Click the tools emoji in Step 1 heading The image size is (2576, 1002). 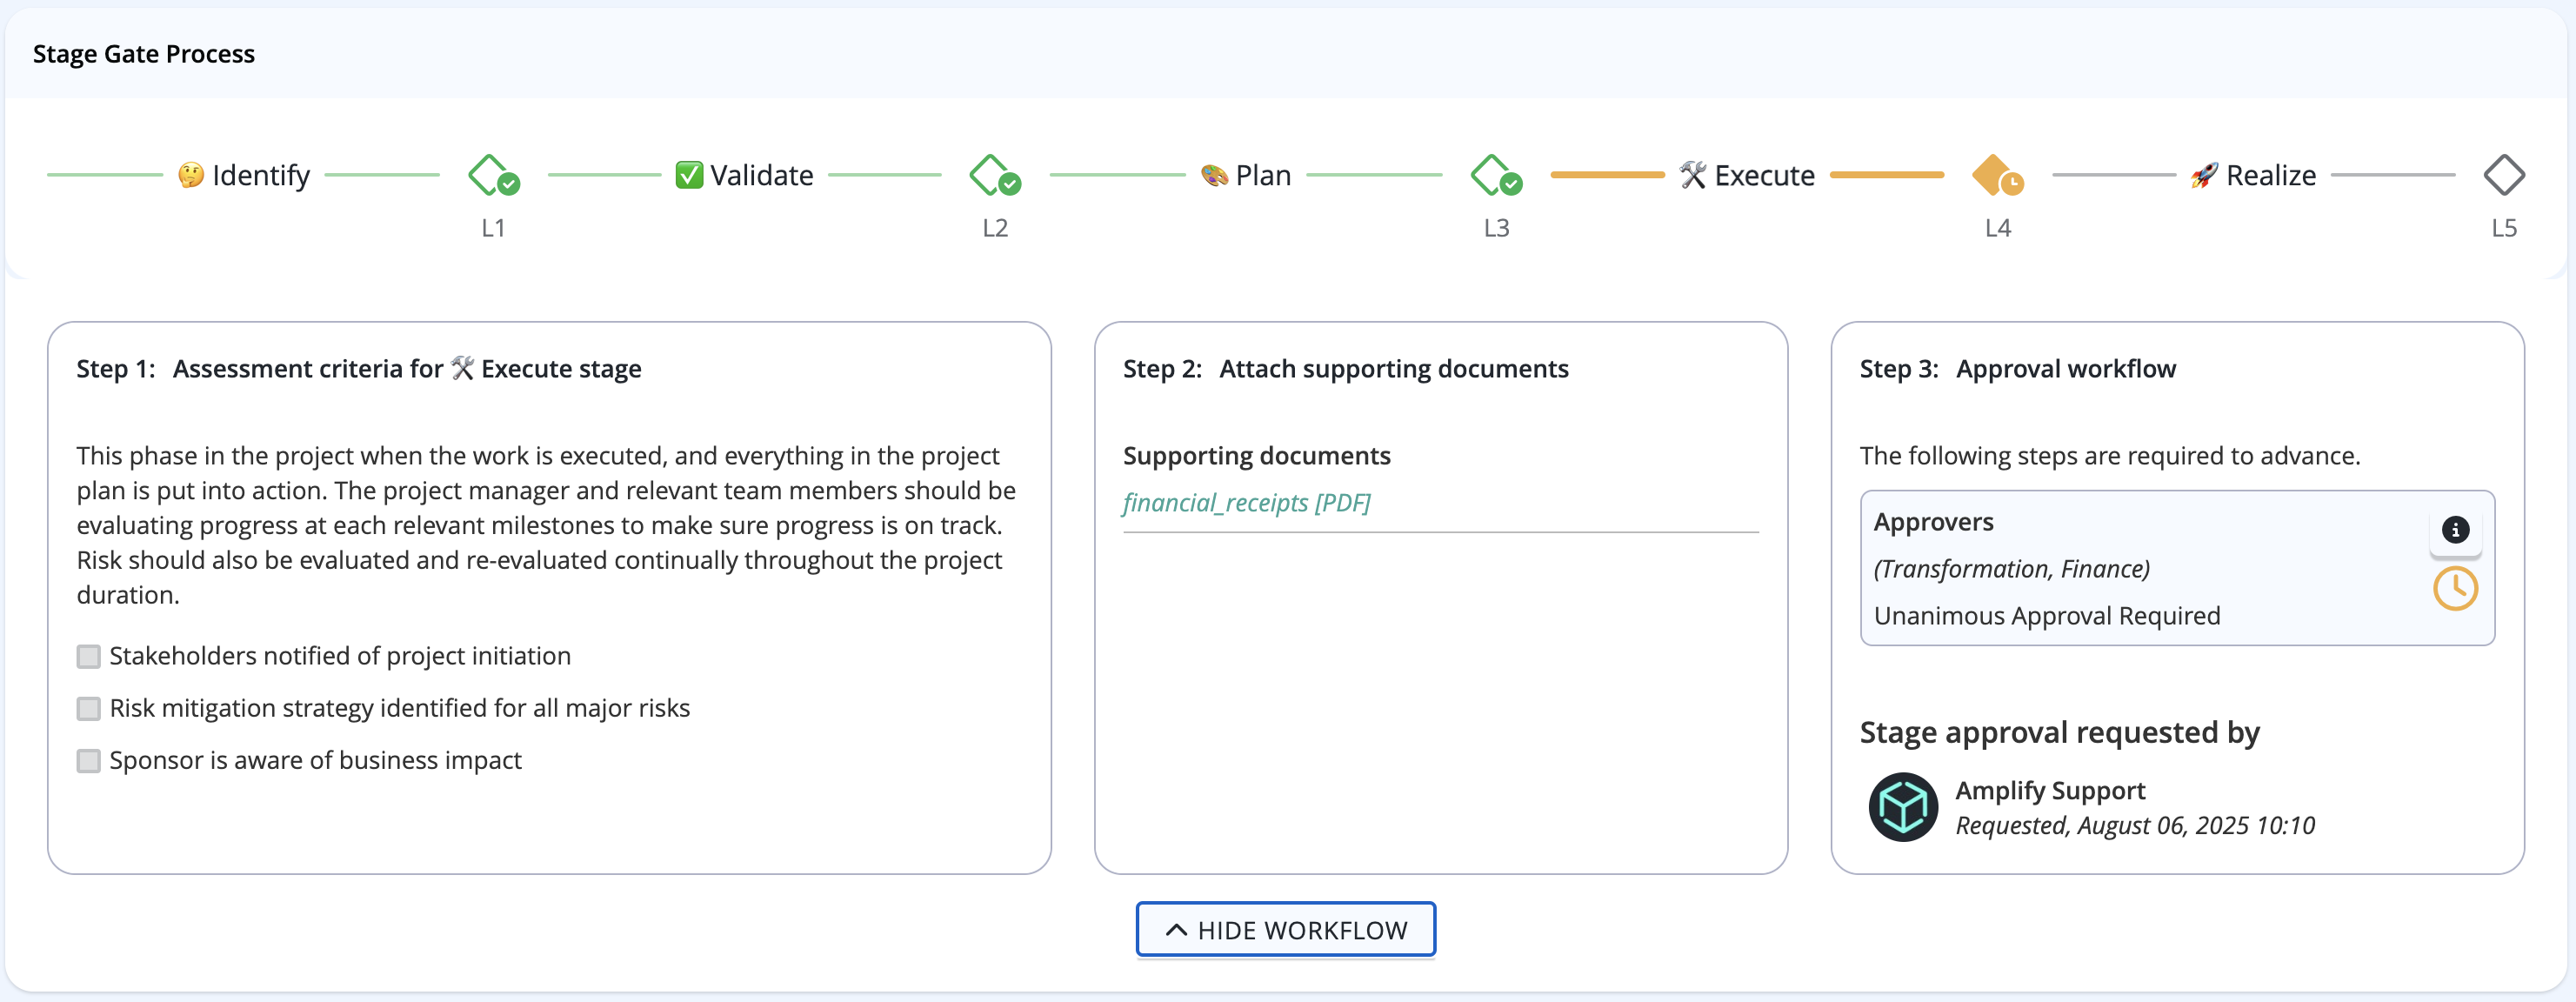pyautogui.click(x=462, y=368)
